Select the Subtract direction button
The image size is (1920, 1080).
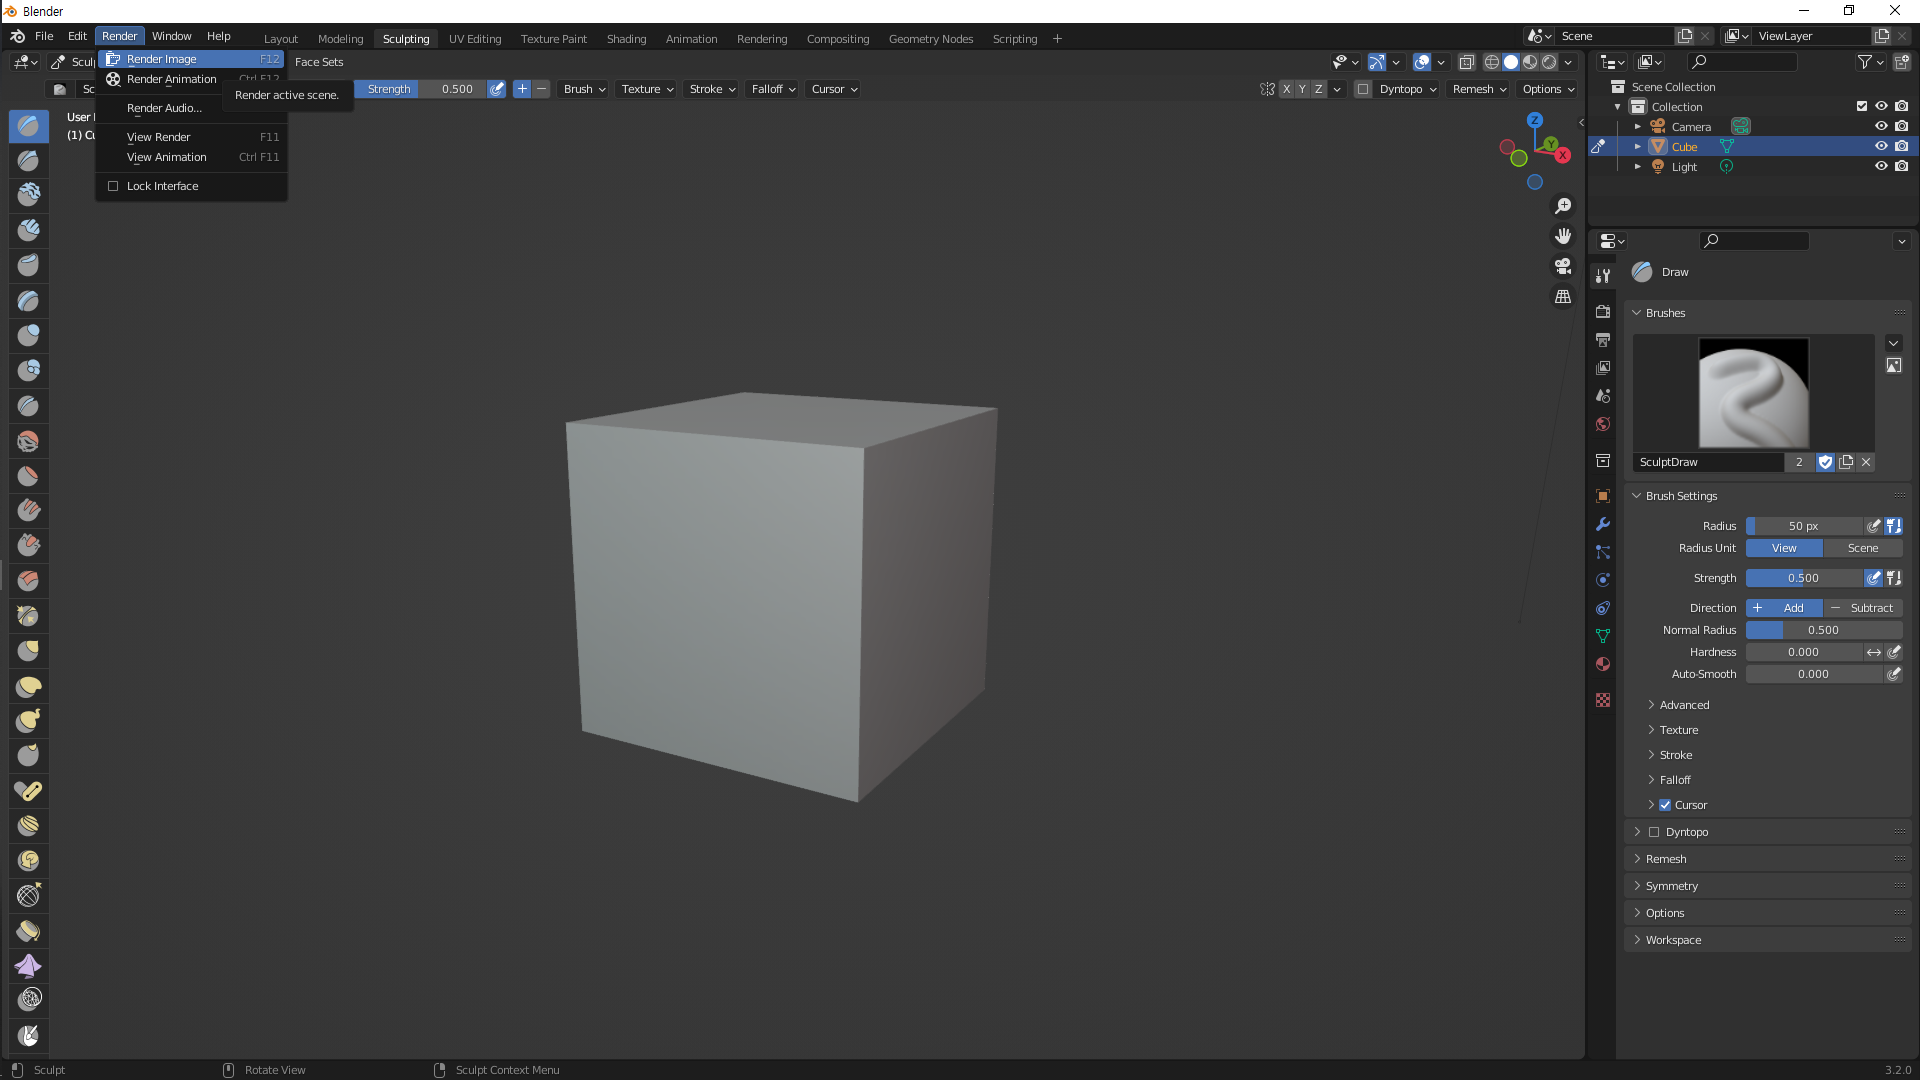pos(1862,608)
